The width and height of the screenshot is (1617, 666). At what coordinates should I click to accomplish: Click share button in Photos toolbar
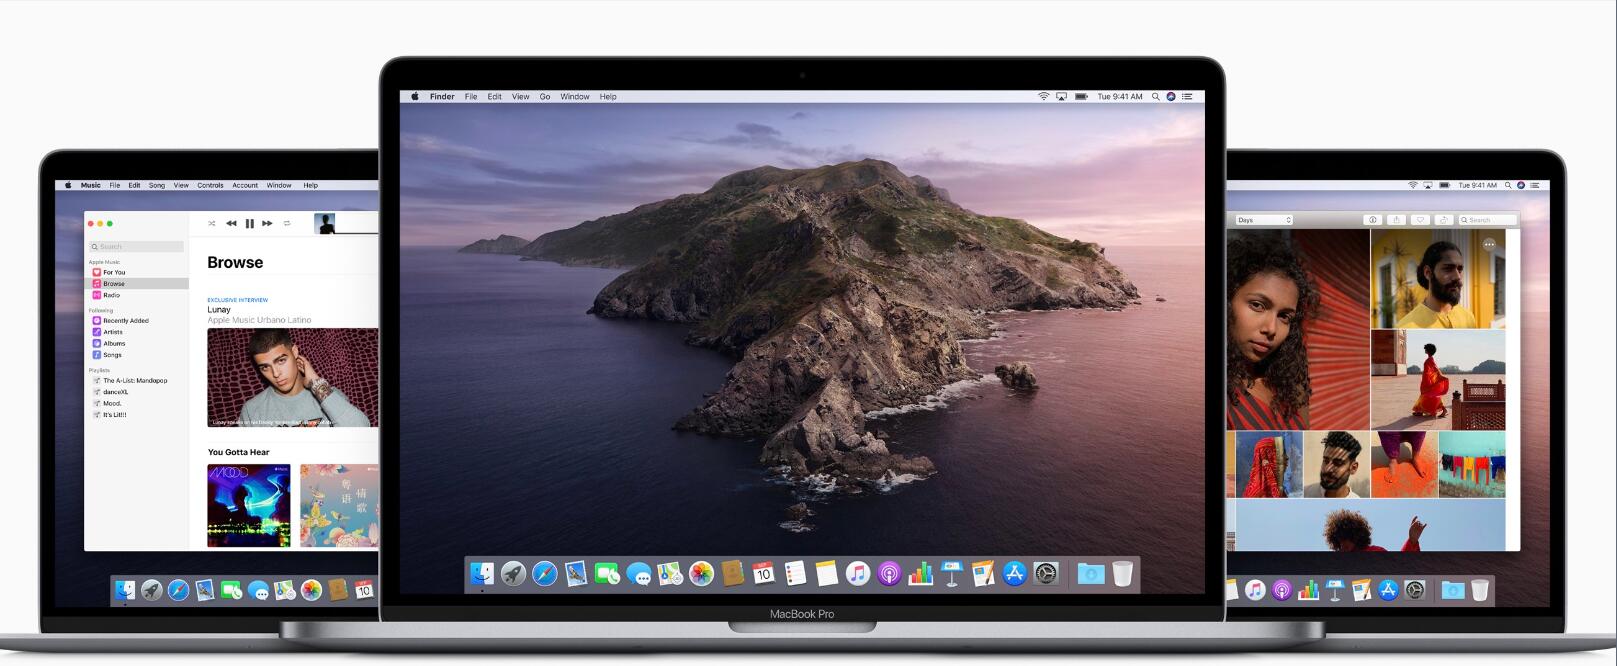tap(1396, 220)
